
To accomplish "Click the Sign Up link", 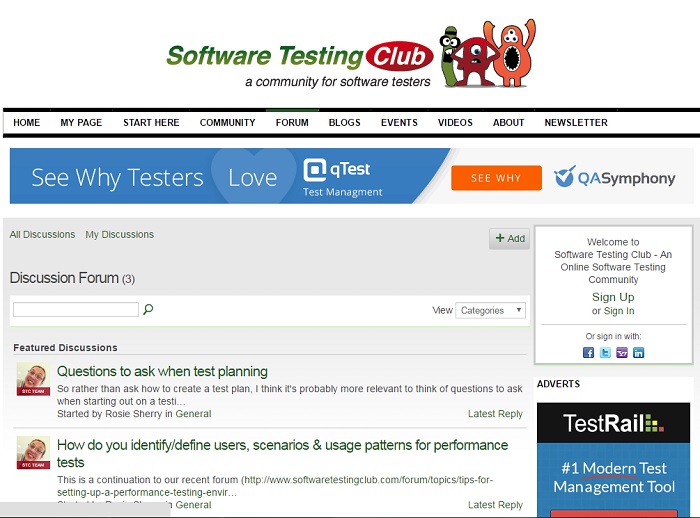I will (x=613, y=297).
